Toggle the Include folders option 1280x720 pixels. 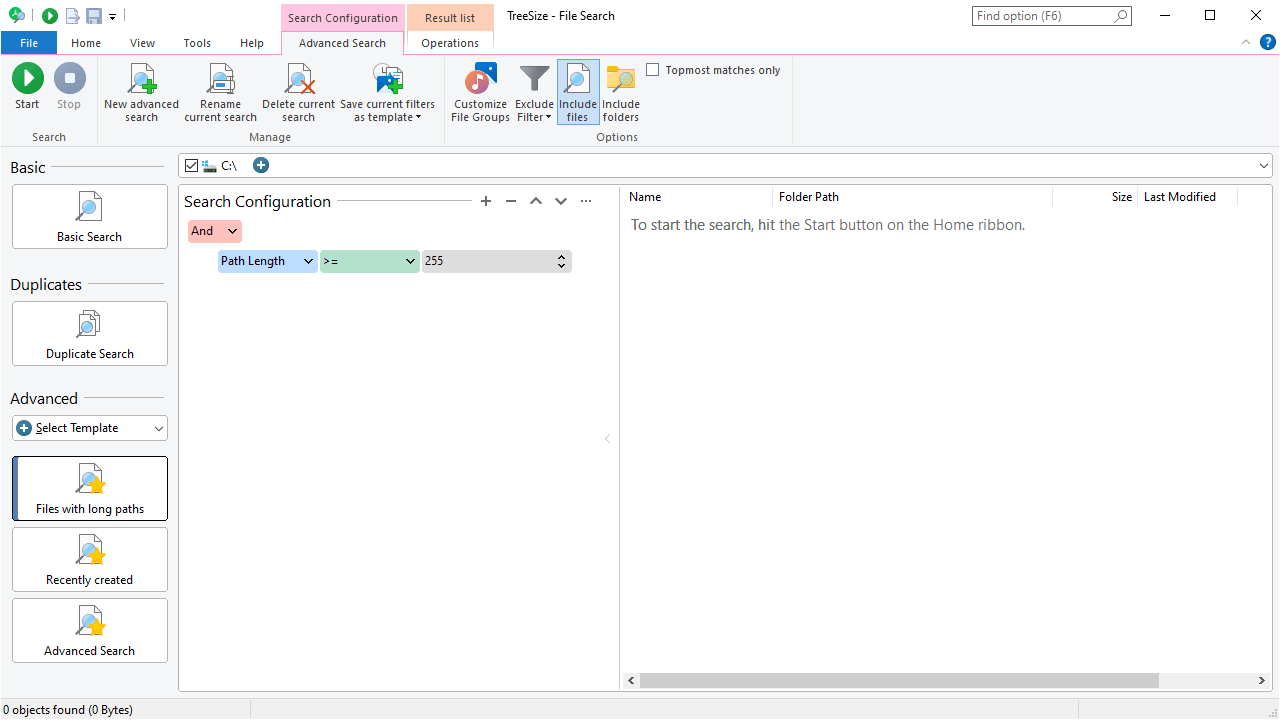[620, 80]
